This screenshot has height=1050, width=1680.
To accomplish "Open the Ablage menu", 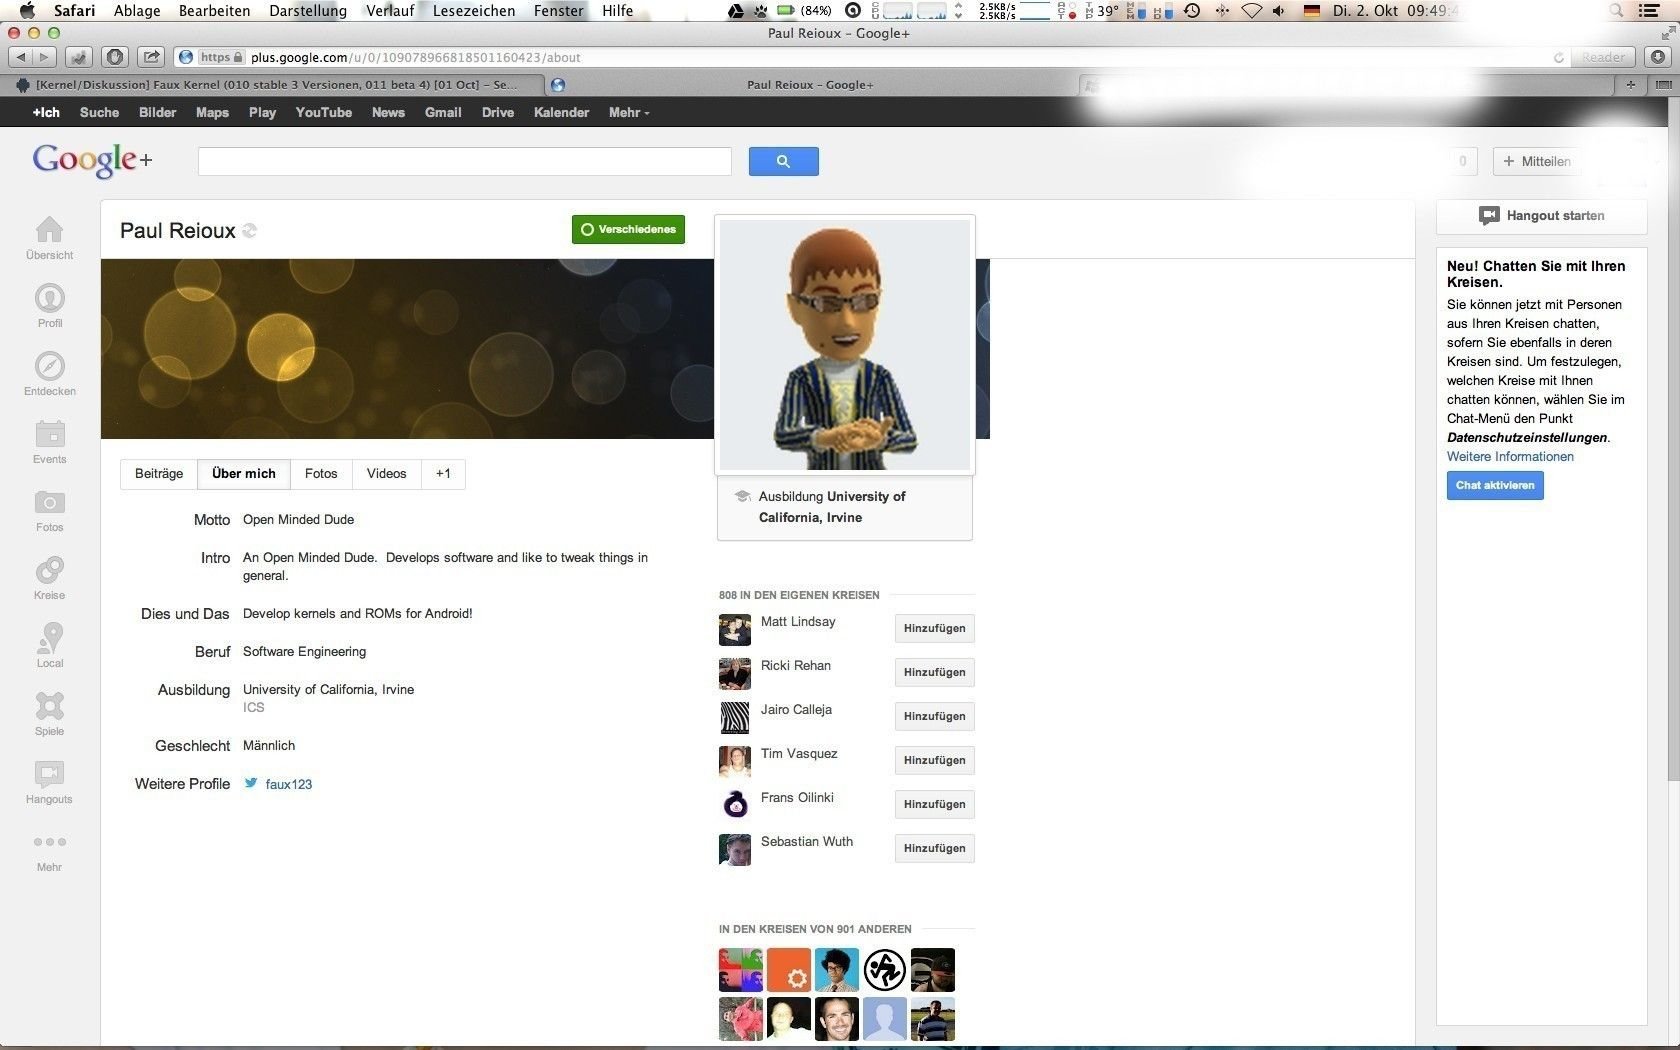I will tap(137, 11).
